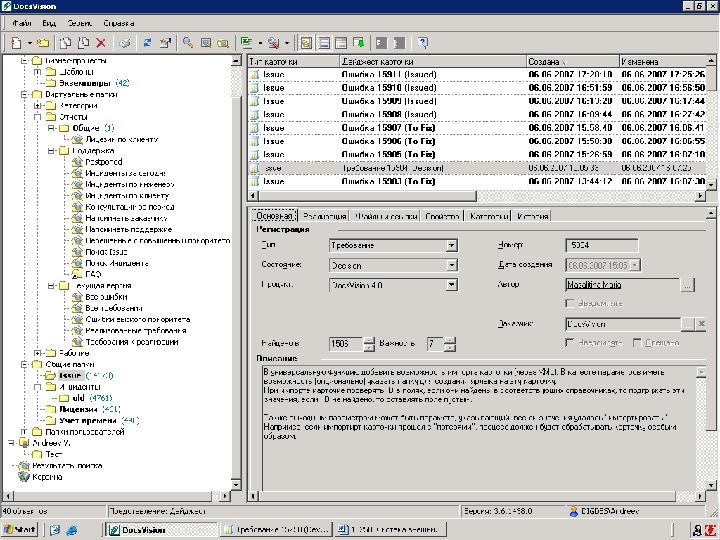Open the Продукт dropdown showing DocsVision 4.0
Screen dimensions: 720x540
pyautogui.click(x=452, y=285)
